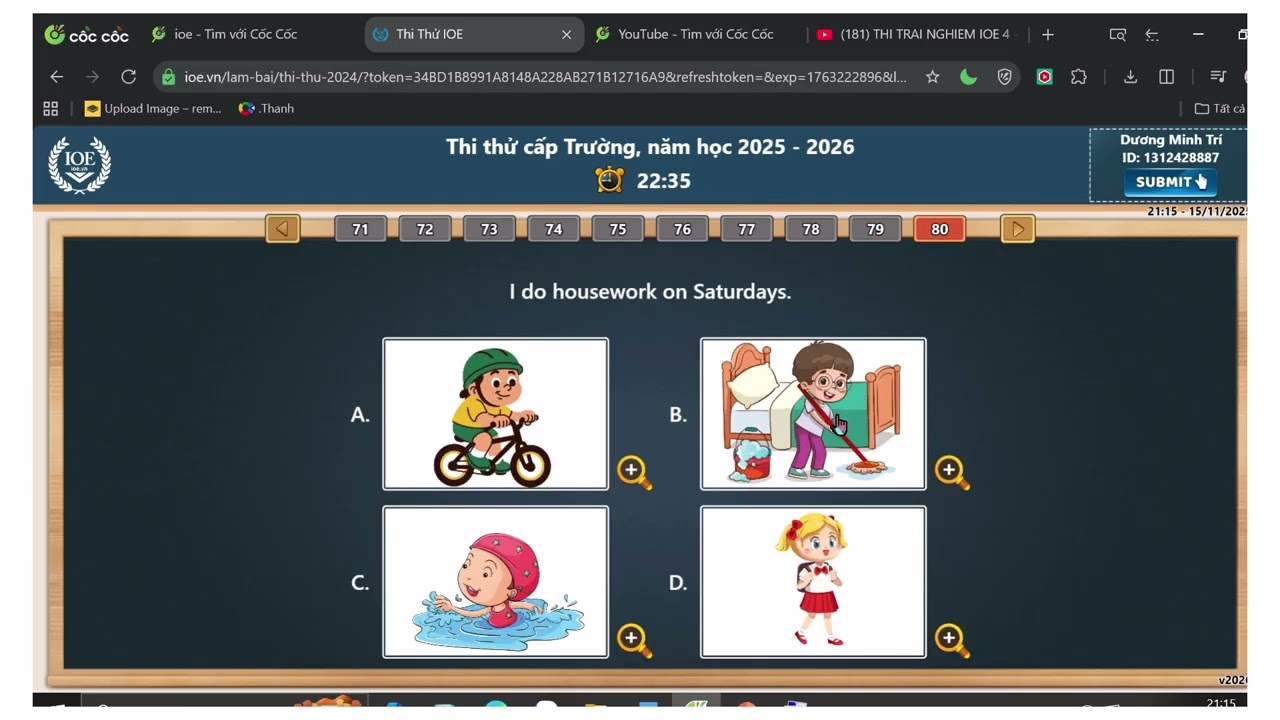Close the 'Thi Thử IOE' tab

point(566,34)
